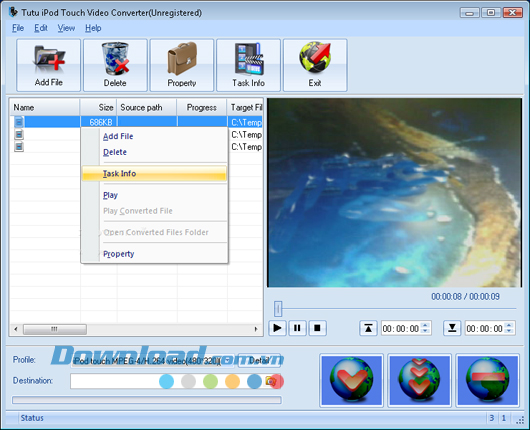Screen dimensions: 530x430
Task: Click the set start time marker icon
Action: point(368,328)
